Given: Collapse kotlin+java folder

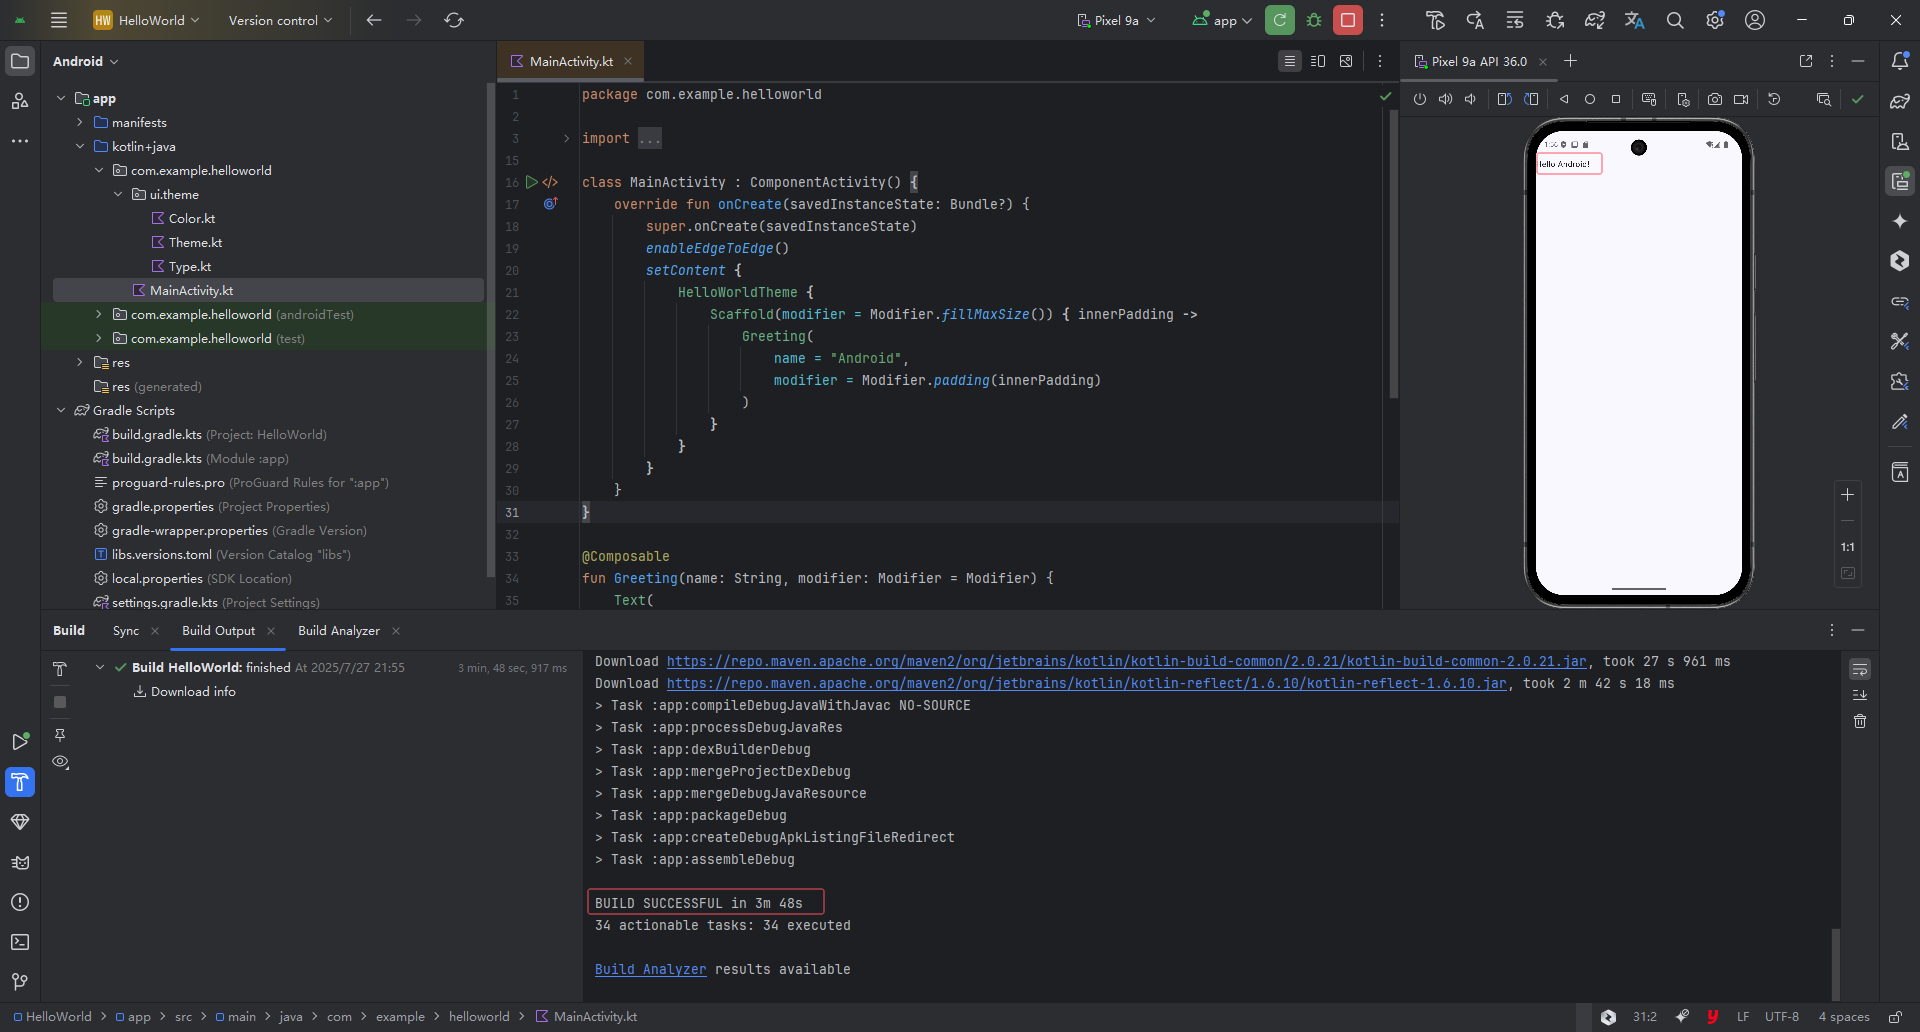Looking at the screenshot, I should 80,146.
